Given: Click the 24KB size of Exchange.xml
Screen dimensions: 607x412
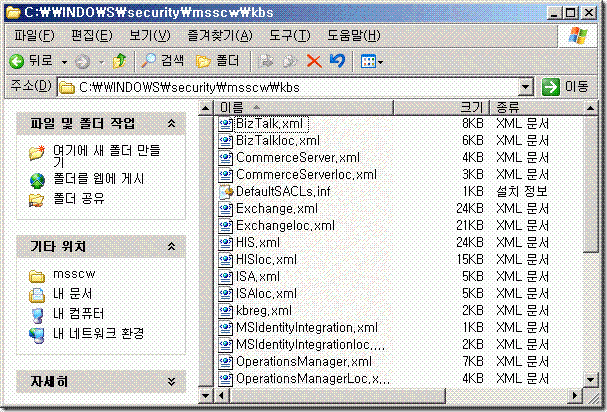Looking at the screenshot, I should pos(470,209).
